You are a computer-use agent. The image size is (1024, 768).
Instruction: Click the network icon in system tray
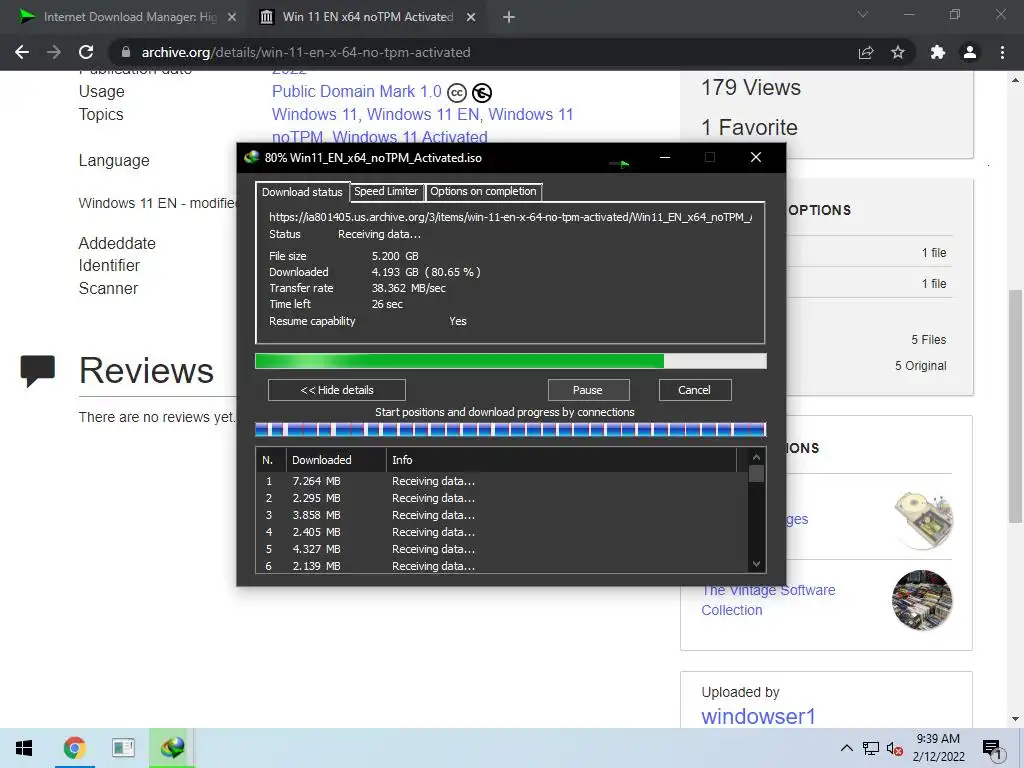(871, 748)
